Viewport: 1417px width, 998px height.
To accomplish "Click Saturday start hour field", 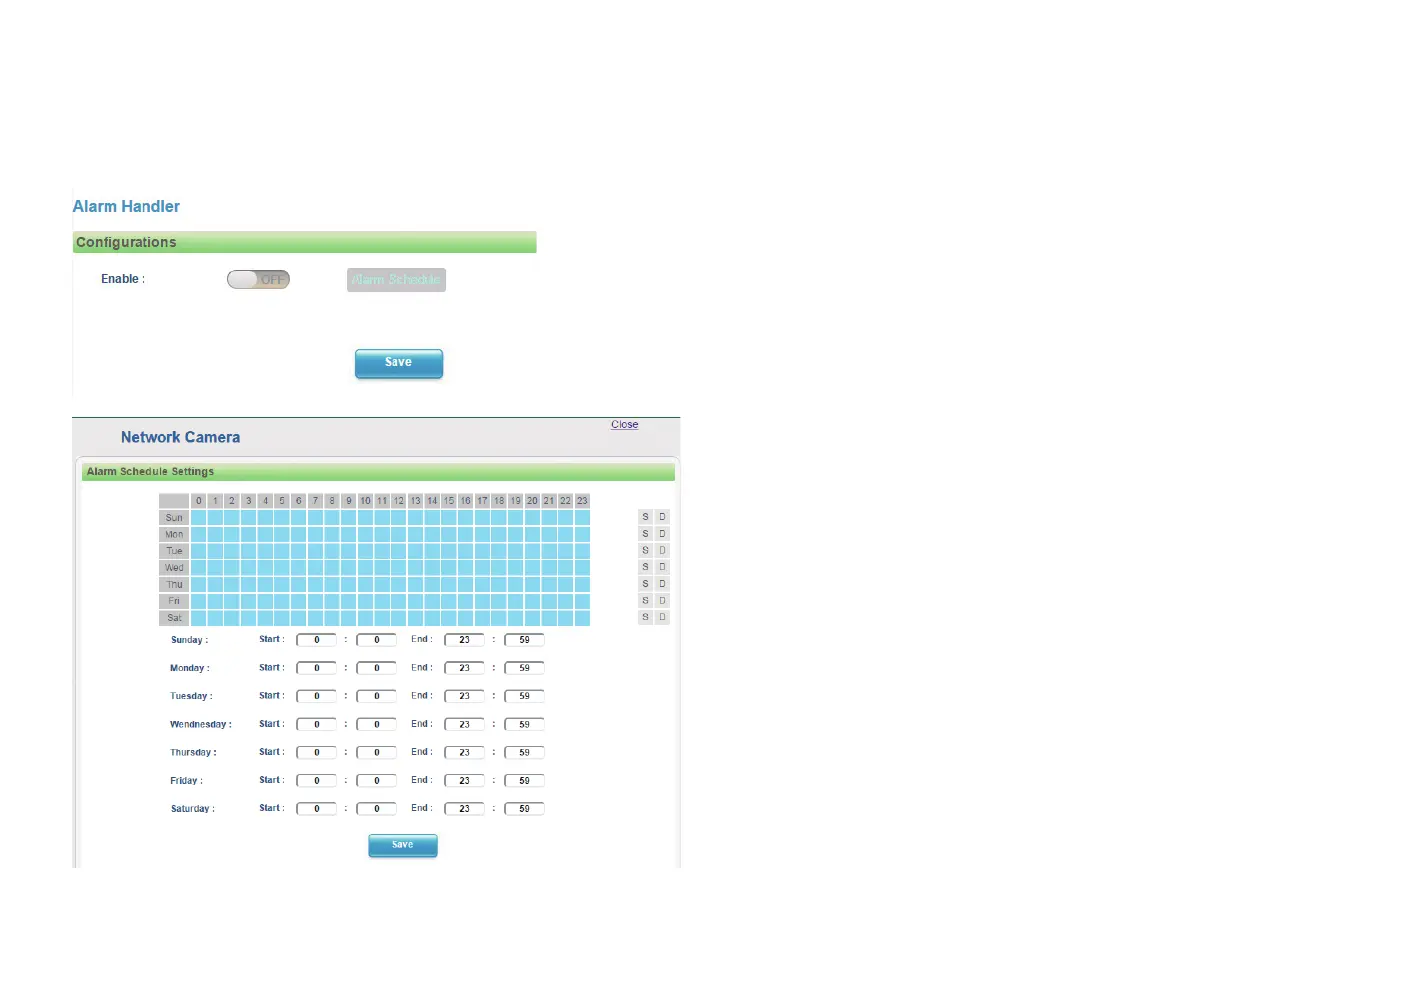I will point(317,809).
